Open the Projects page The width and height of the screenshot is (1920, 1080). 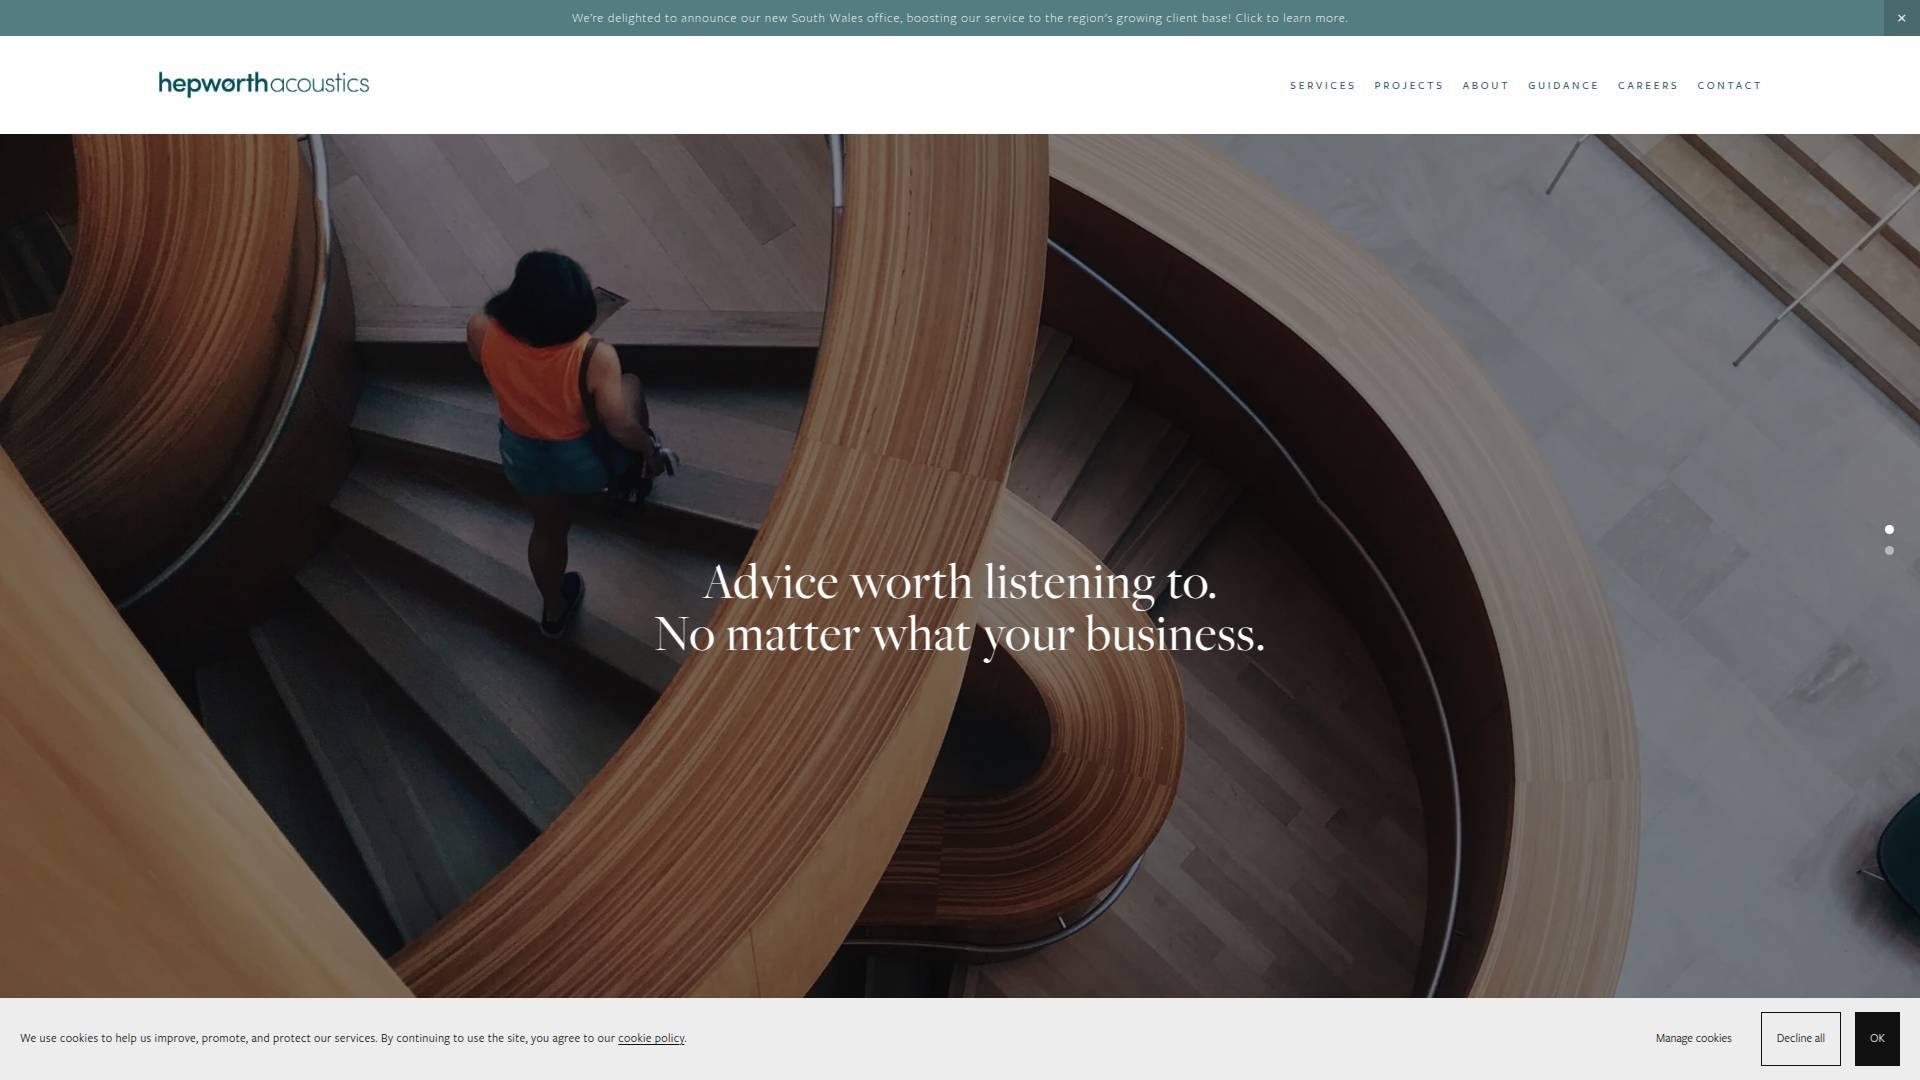point(1408,86)
